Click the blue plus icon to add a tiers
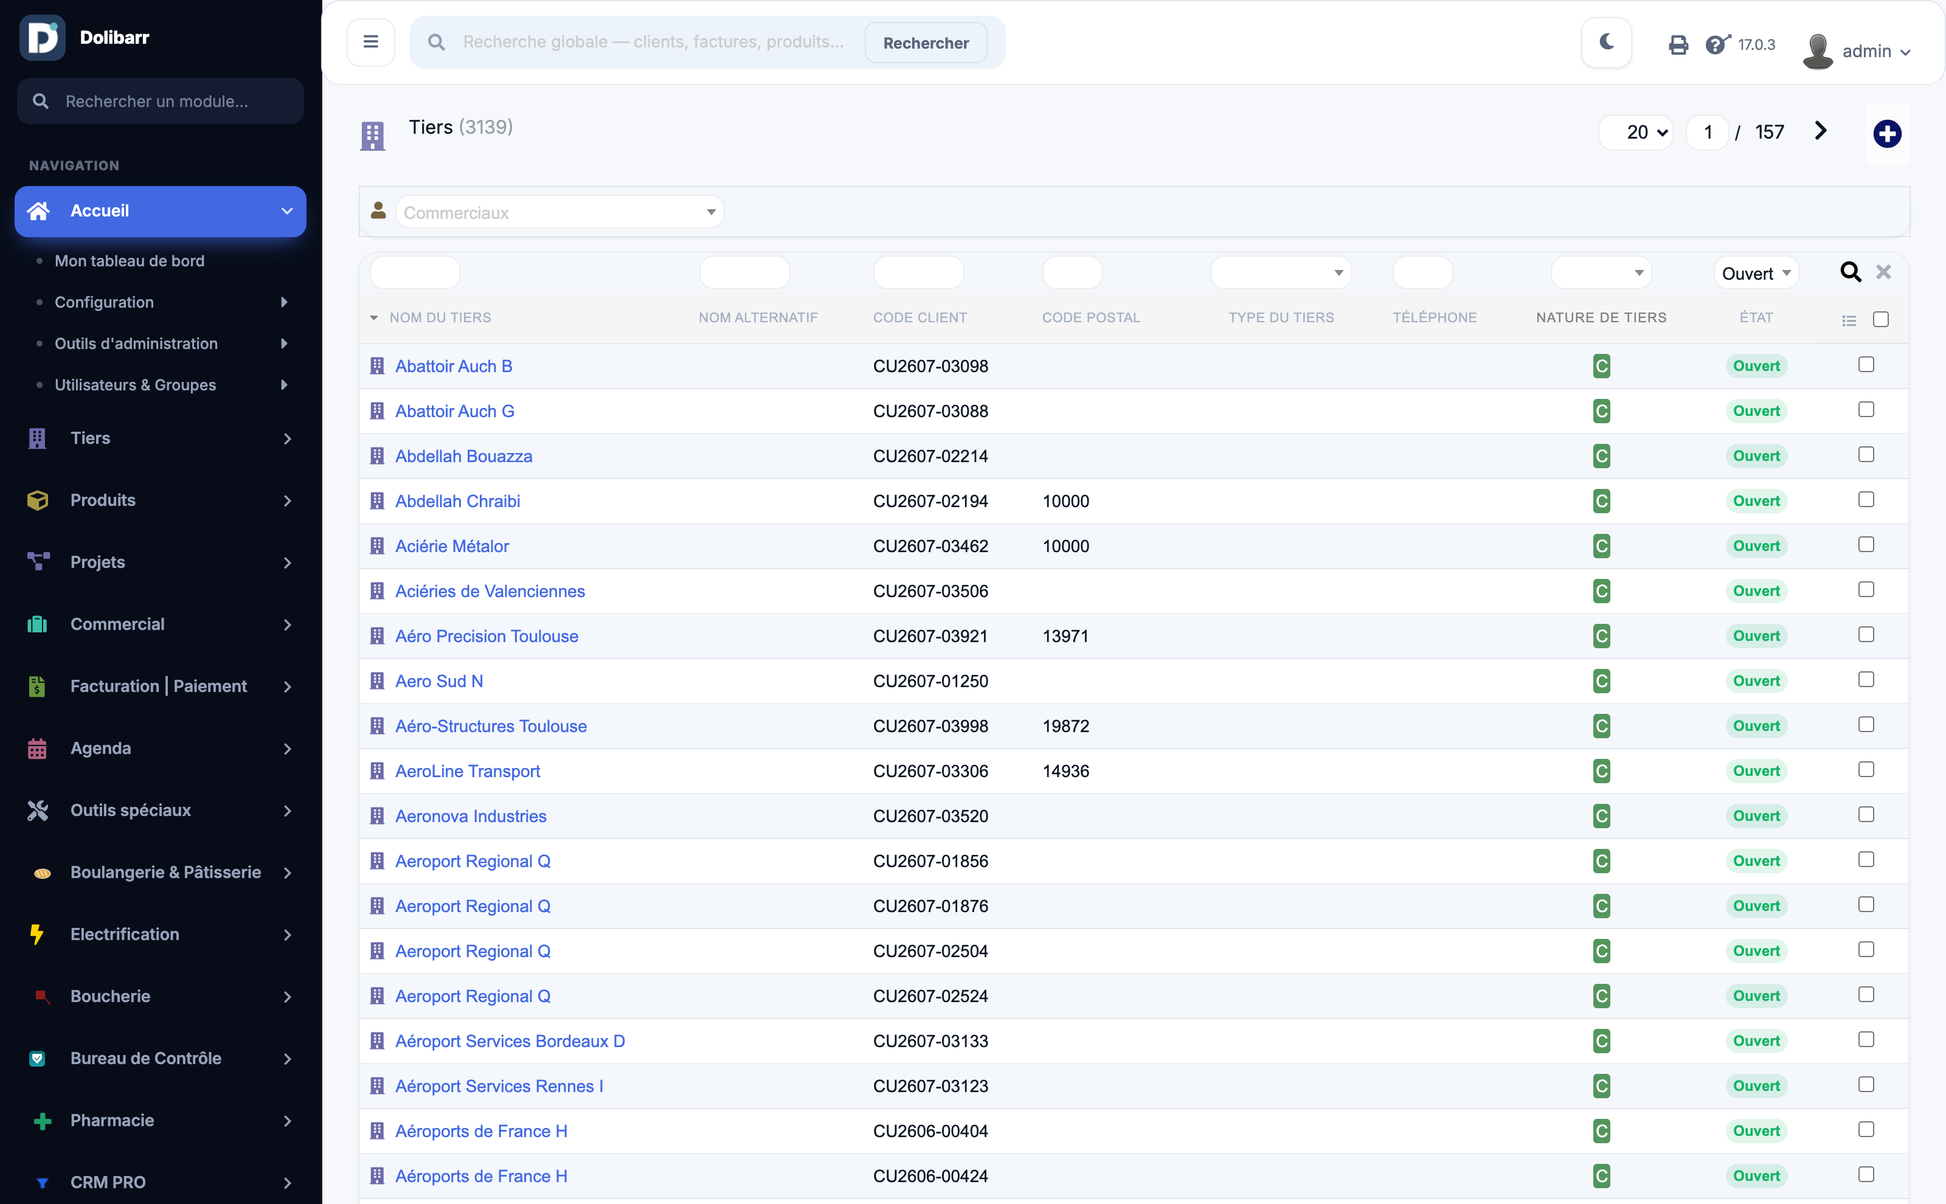The height and width of the screenshot is (1204, 1946). point(1887,133)
